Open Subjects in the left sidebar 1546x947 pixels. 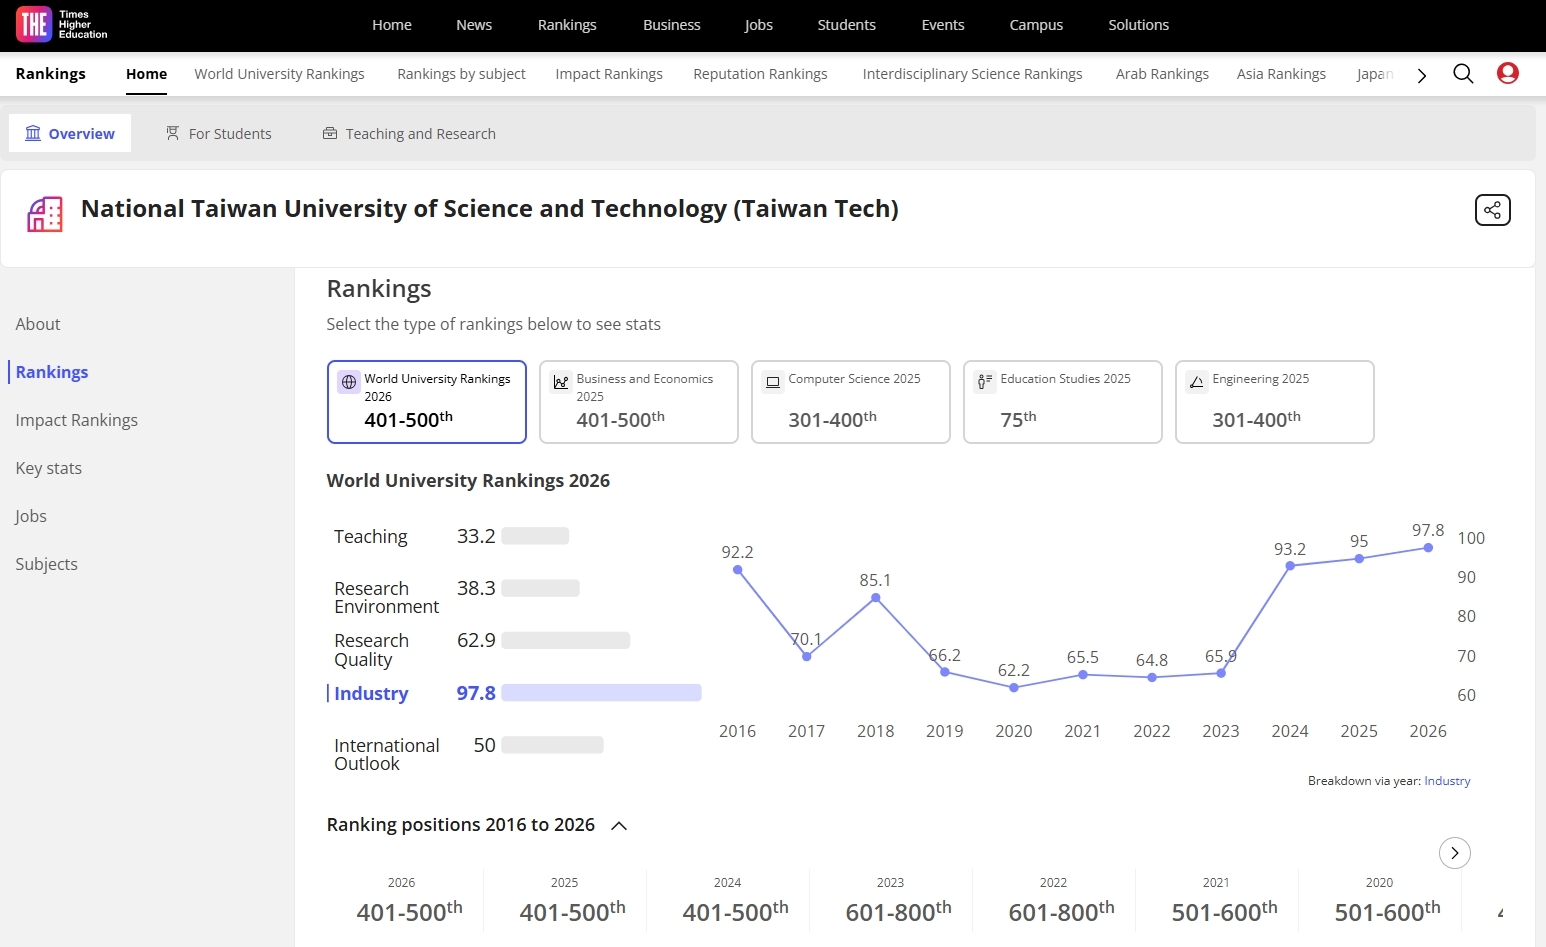point(46,563)
